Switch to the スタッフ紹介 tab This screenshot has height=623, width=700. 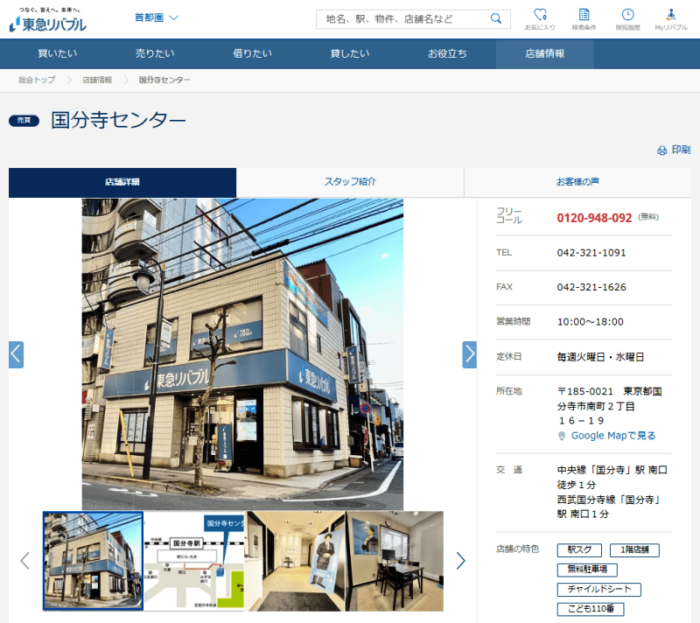(x=350, y=182)
